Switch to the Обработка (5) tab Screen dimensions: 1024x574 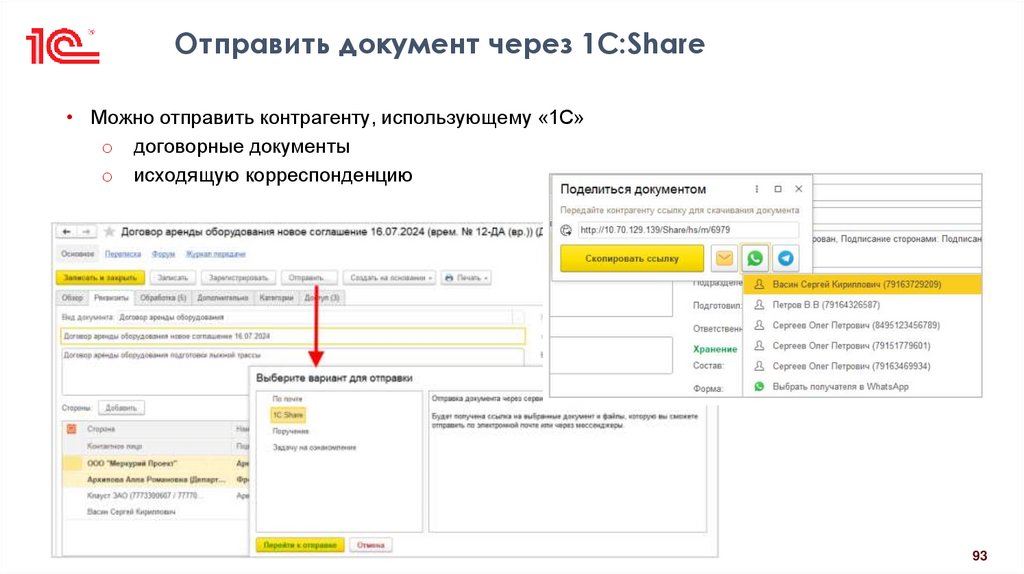coord(163,298)
